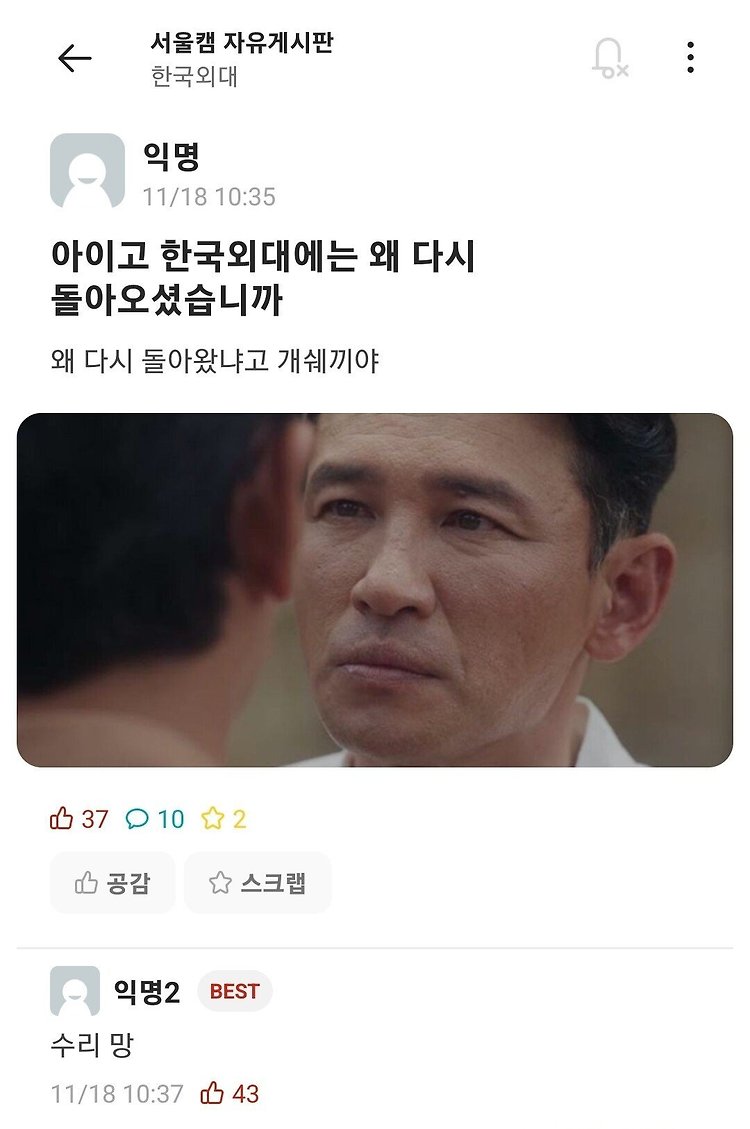The image size is (750, 1129).
Task: Click the thumbs-up count 37 icon
Action: [78, 819]
